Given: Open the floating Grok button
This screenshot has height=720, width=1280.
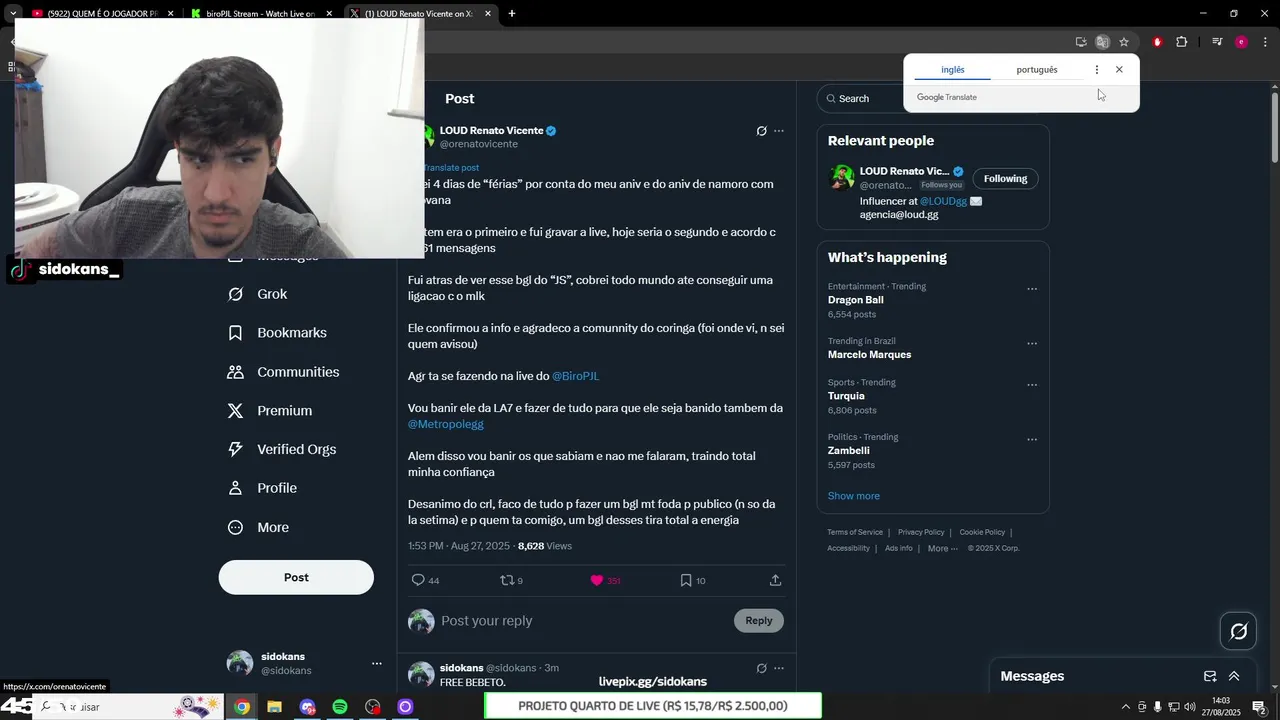Looking at the screenshot, I should (1238, 631).
